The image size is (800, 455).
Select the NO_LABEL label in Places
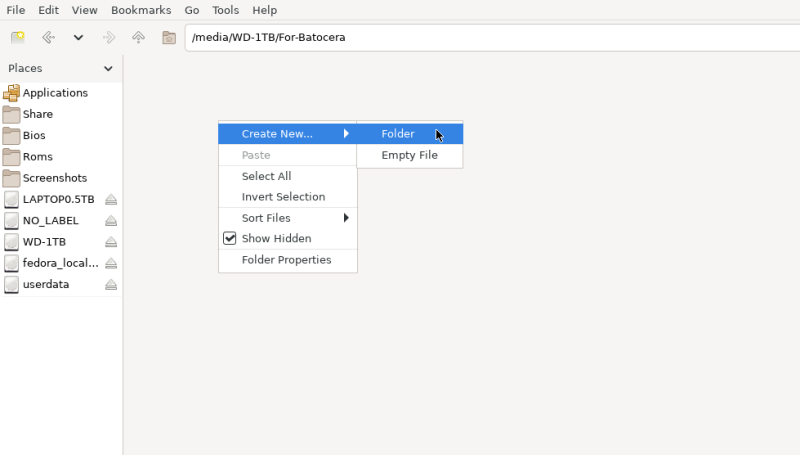tap(51, 221)
